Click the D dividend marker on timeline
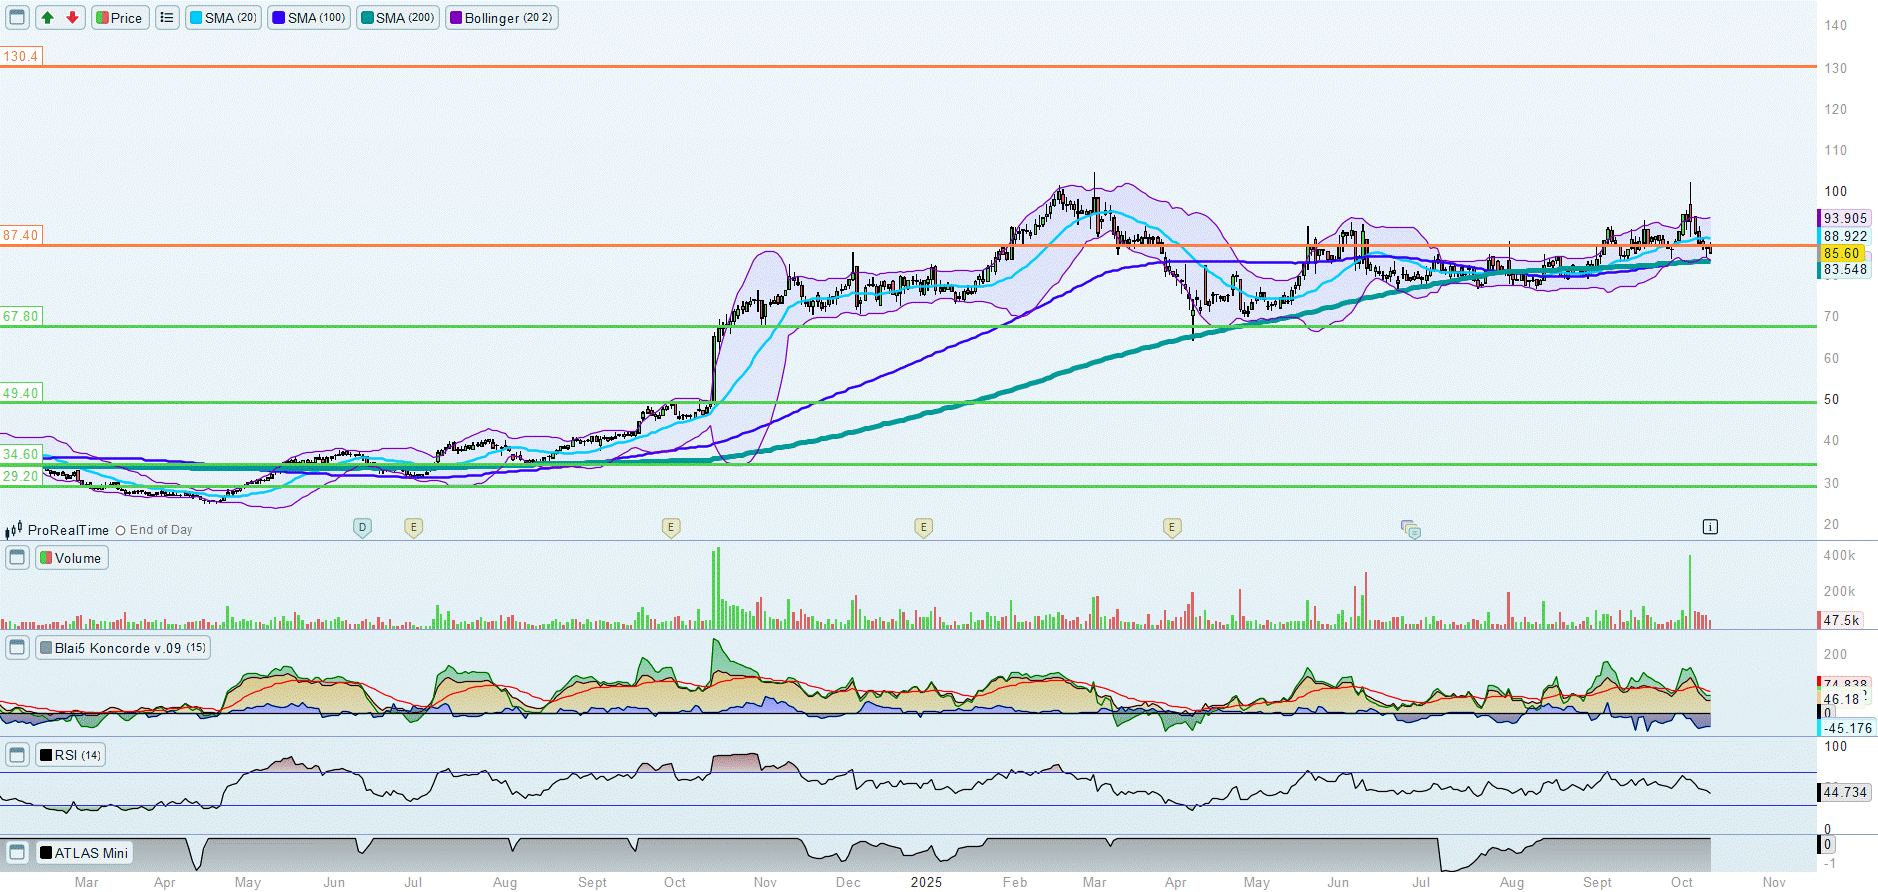This screenshot has width=1878, height=892. pos(362,527)
